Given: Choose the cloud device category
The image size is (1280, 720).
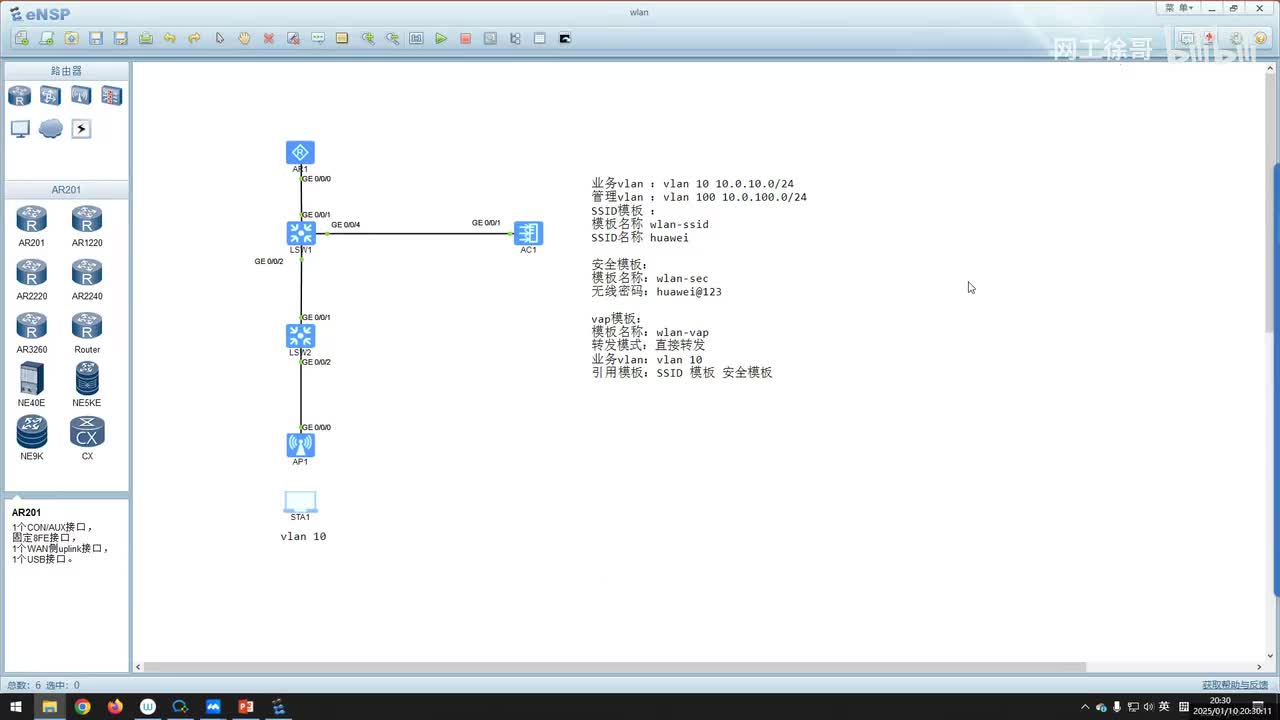Looking at the screenshot, I should pos(50,129).
